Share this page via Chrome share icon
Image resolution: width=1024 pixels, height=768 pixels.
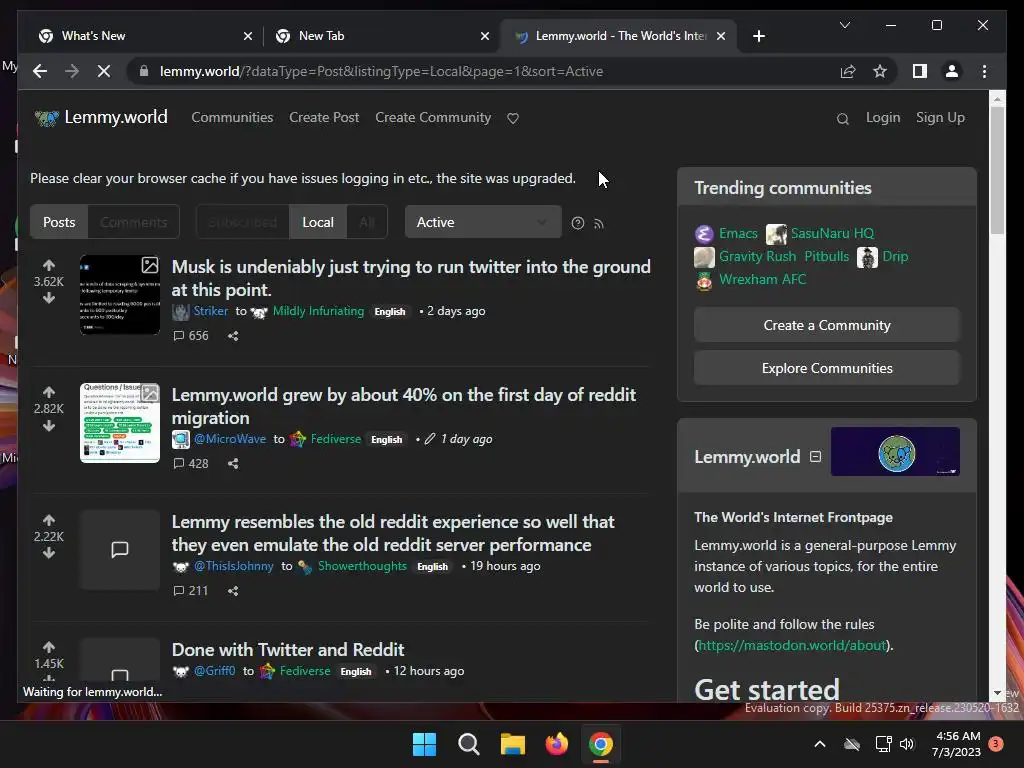848,71
